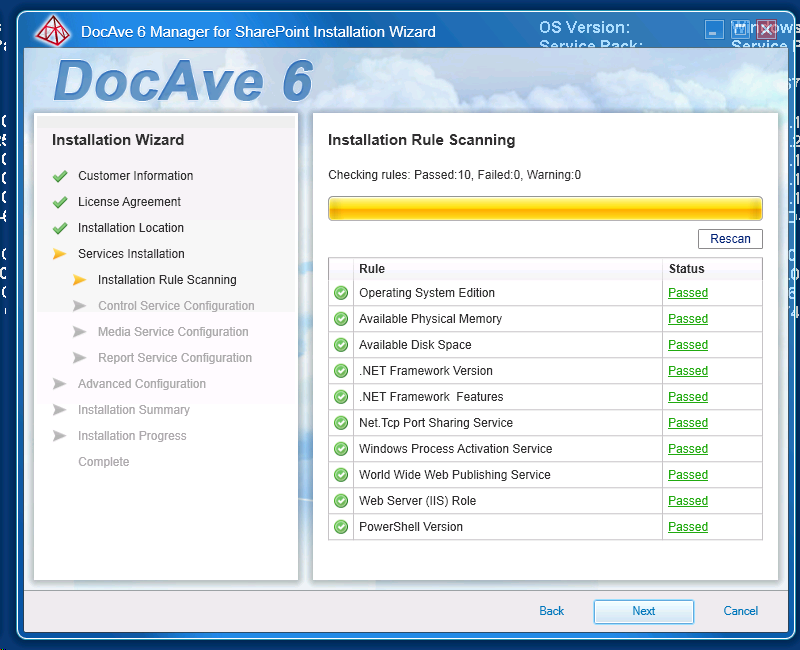Proceed with the Next button
Screen dimensions: 800x650
[x=643, y=611]
